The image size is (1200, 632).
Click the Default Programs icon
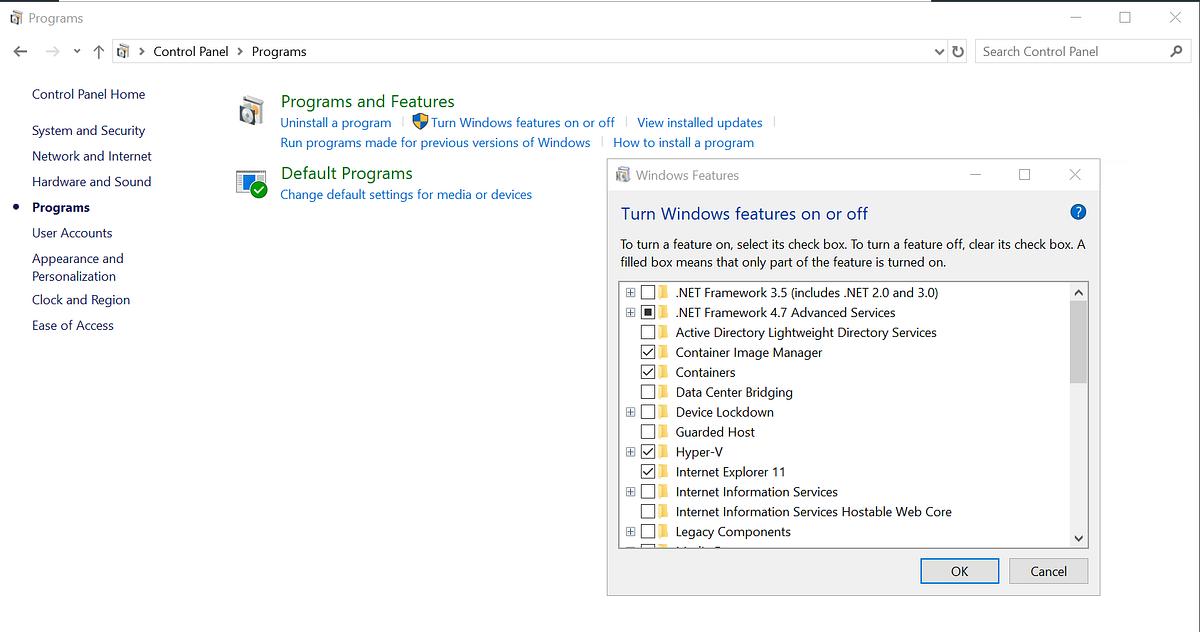point(251,183)
